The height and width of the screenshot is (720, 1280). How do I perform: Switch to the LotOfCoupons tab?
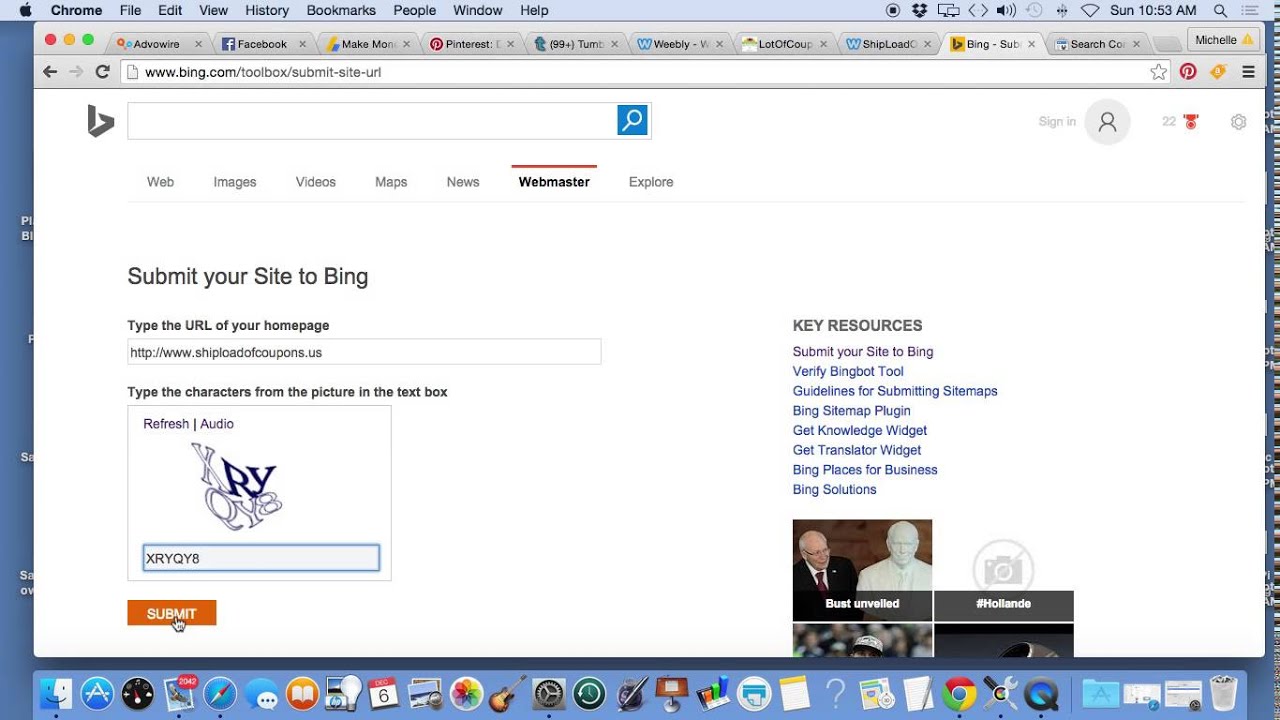pos(785,44)
